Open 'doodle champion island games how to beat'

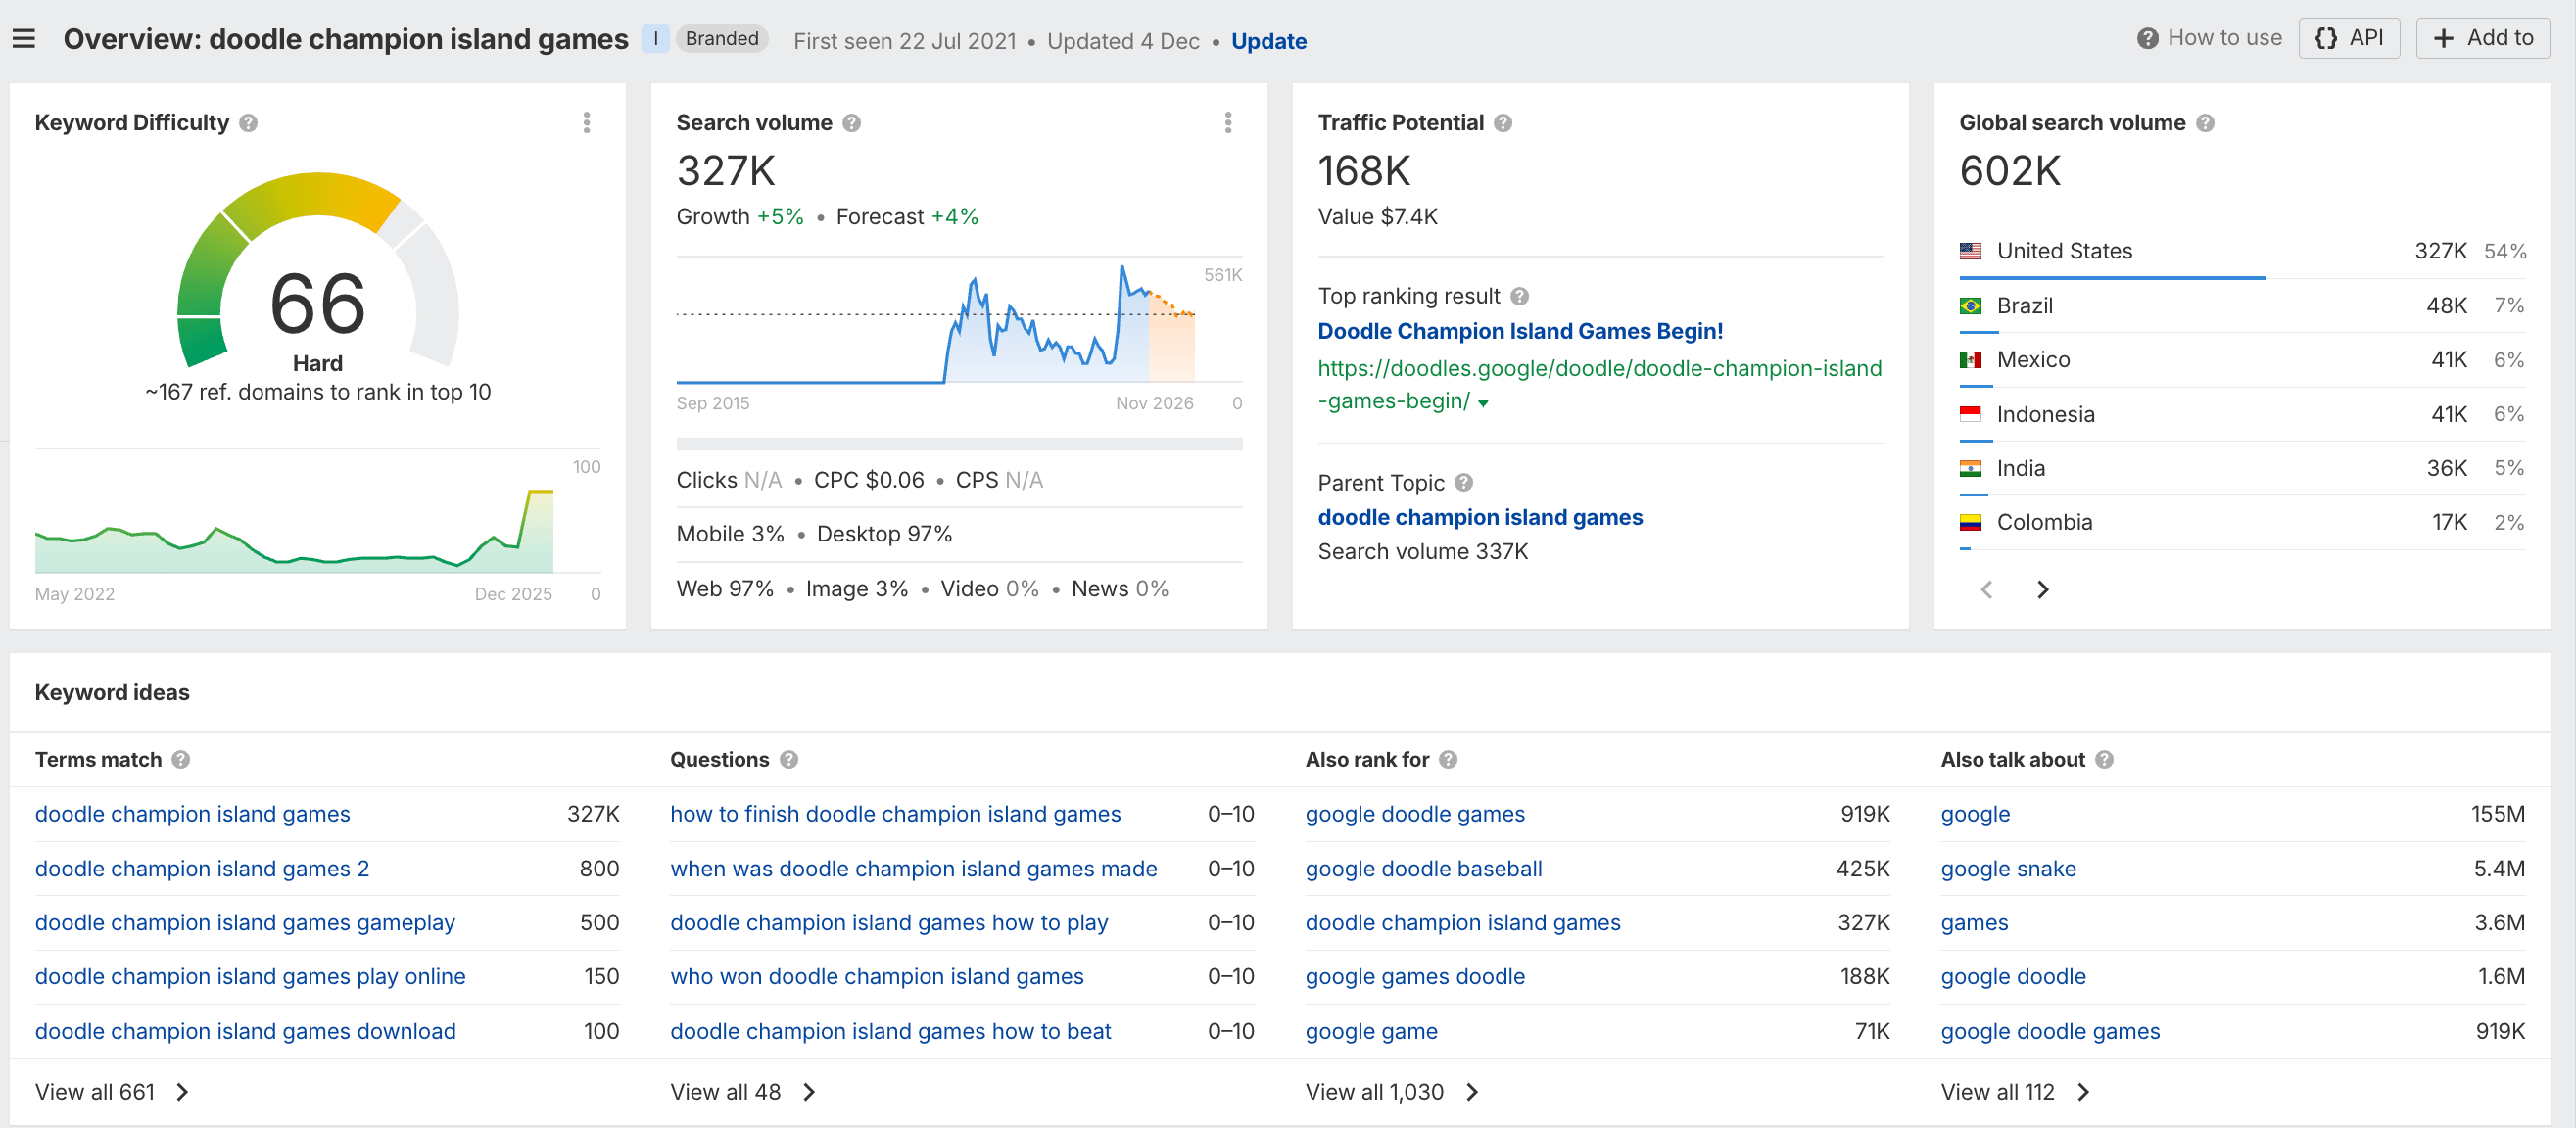click(x=890, y=1031)
